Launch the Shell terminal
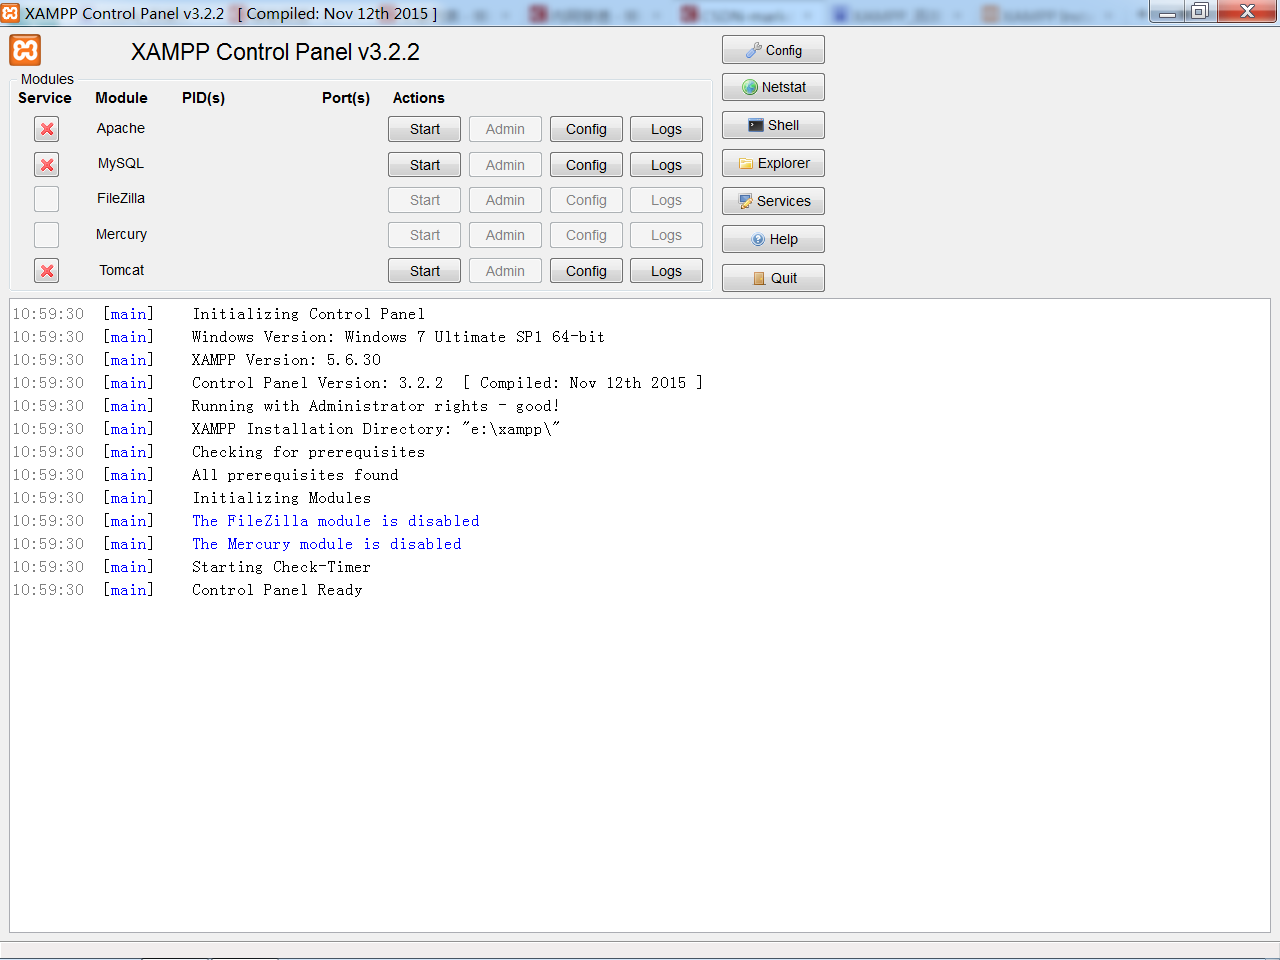The height and width of the screenshot is (960, 1280). point(773,125)
